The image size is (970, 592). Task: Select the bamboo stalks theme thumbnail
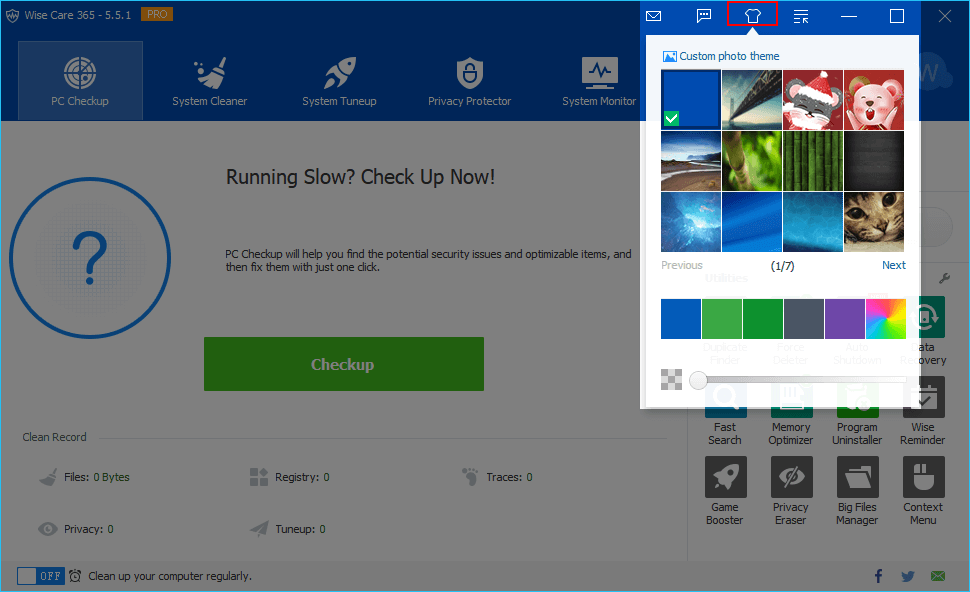coord(812,160)
